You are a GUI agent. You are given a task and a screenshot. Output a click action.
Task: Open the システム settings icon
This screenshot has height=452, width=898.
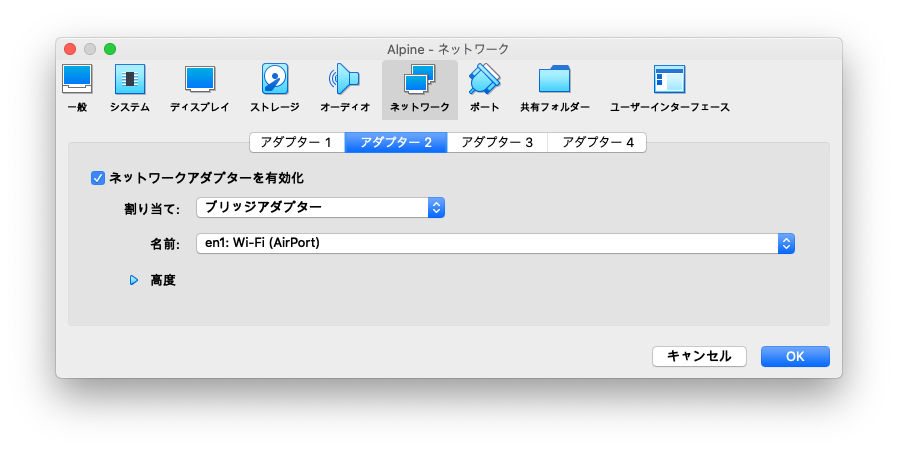click(130, 89)
